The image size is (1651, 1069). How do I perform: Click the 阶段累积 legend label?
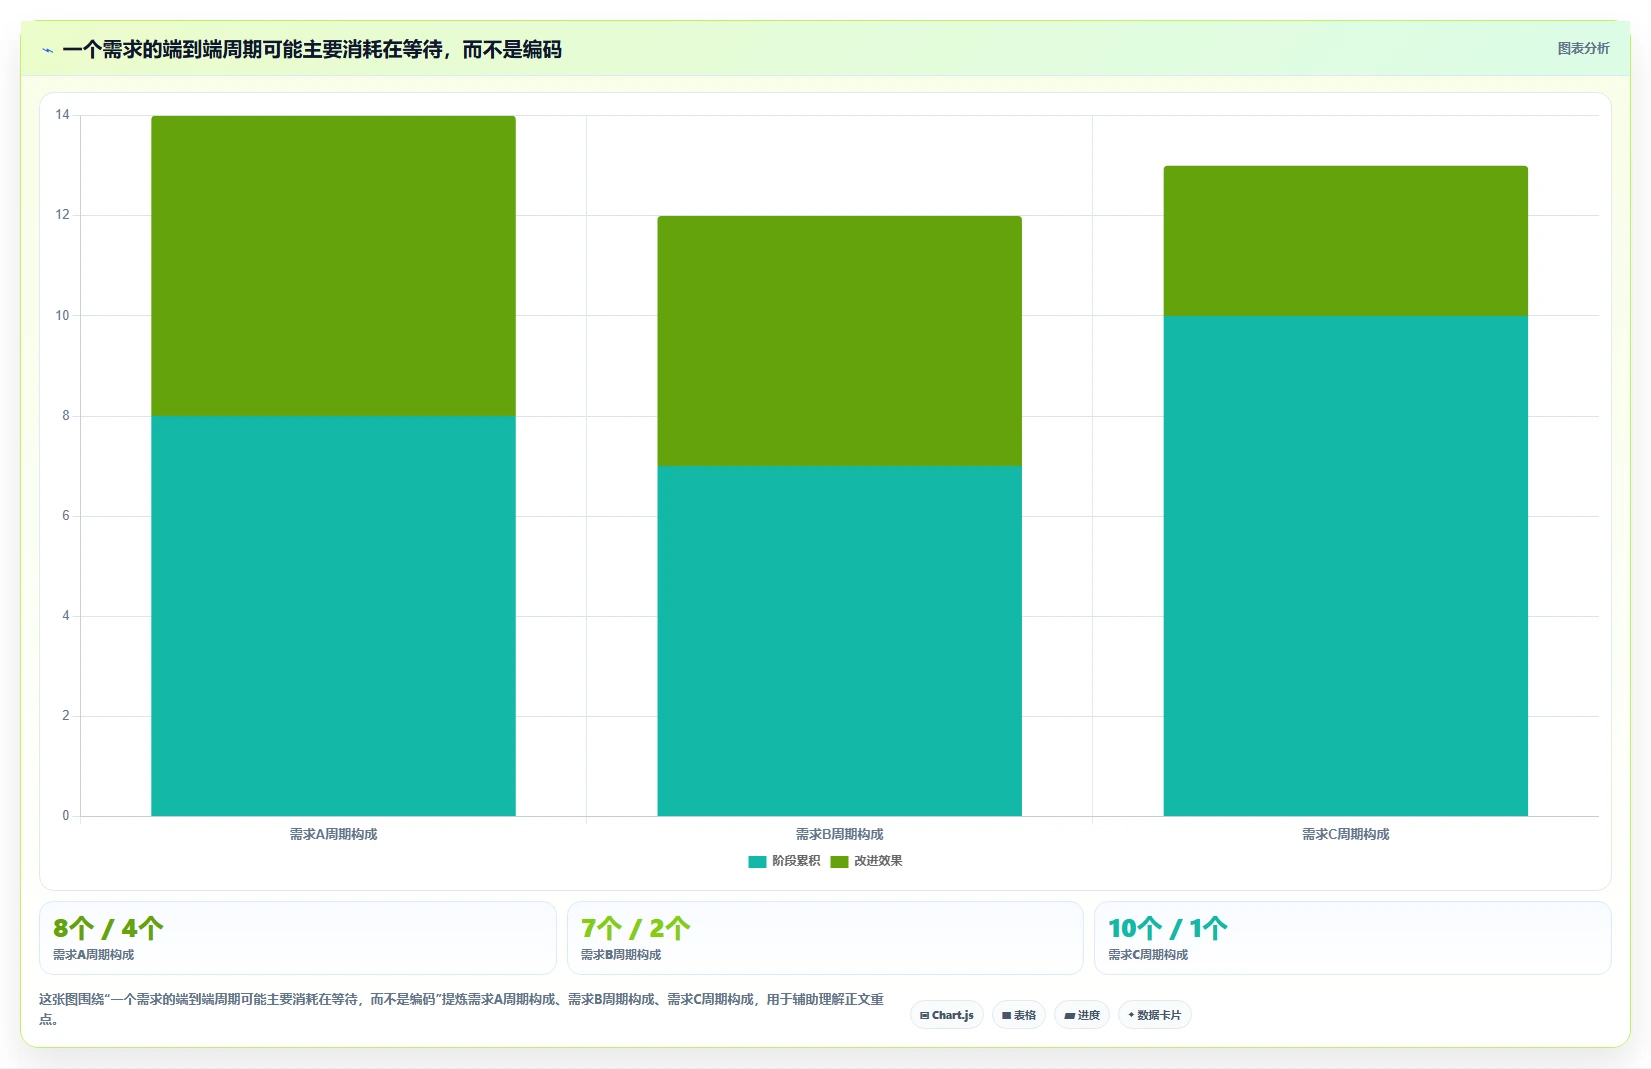pos(796,861)
